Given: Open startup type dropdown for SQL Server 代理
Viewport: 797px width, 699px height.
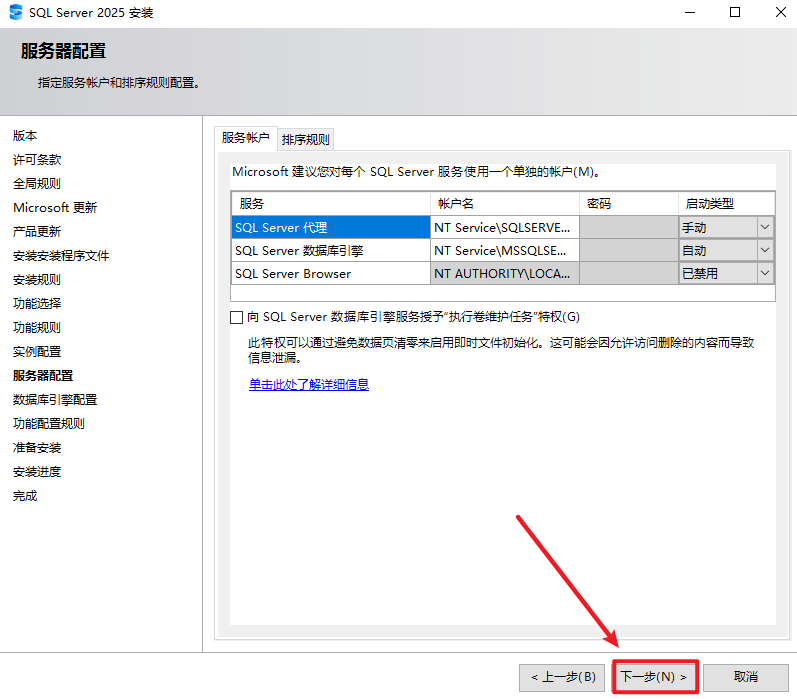Looking at the screenshot, I should 765,227.
